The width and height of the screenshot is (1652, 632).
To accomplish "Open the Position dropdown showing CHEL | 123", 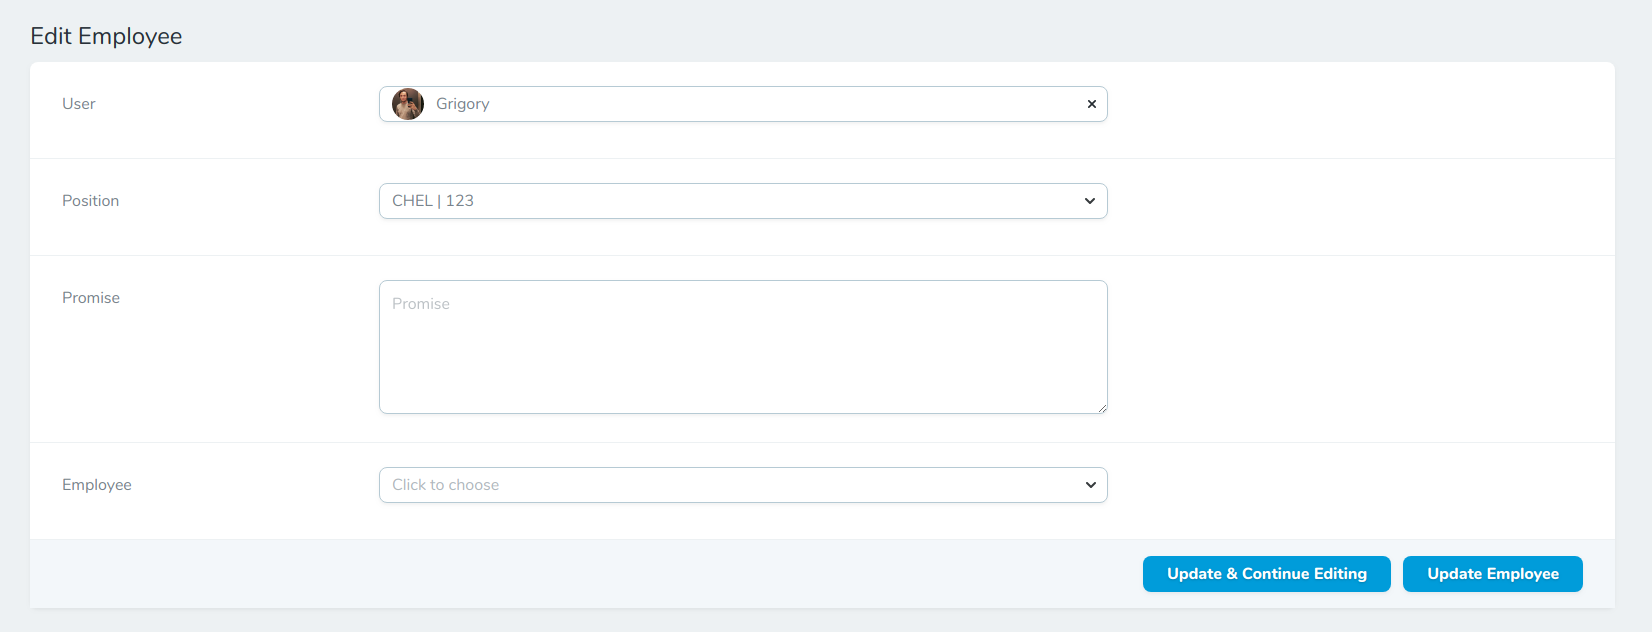I will click(742, 201).
